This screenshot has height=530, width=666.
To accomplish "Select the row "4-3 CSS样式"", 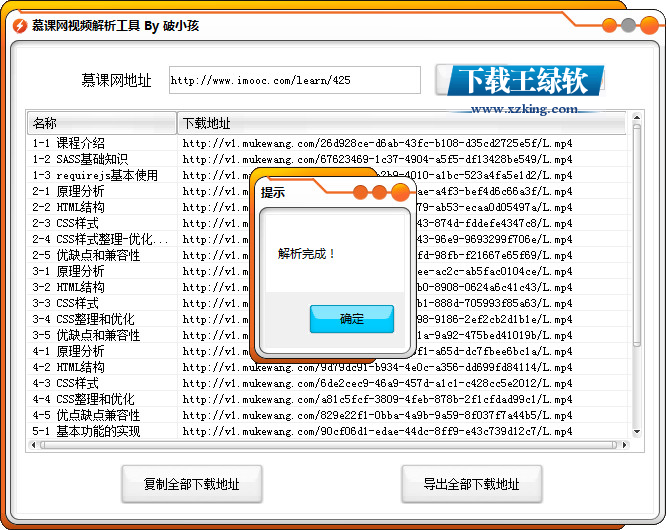I will (x=327, y=383).
